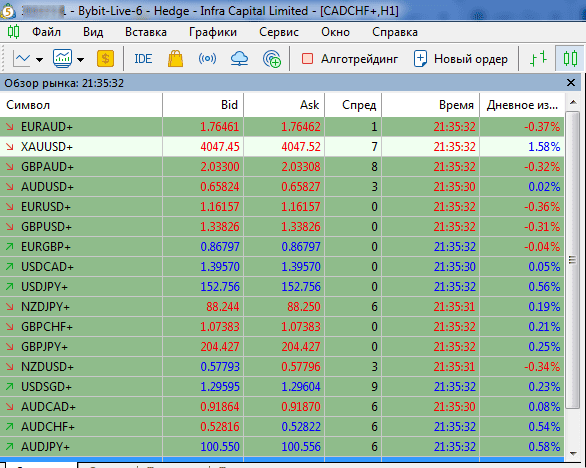The height and width of the screenshot is (468, 586).
Task: Click the EURAUD+ daily change -0.37%
Action: [x=542, y=127]
